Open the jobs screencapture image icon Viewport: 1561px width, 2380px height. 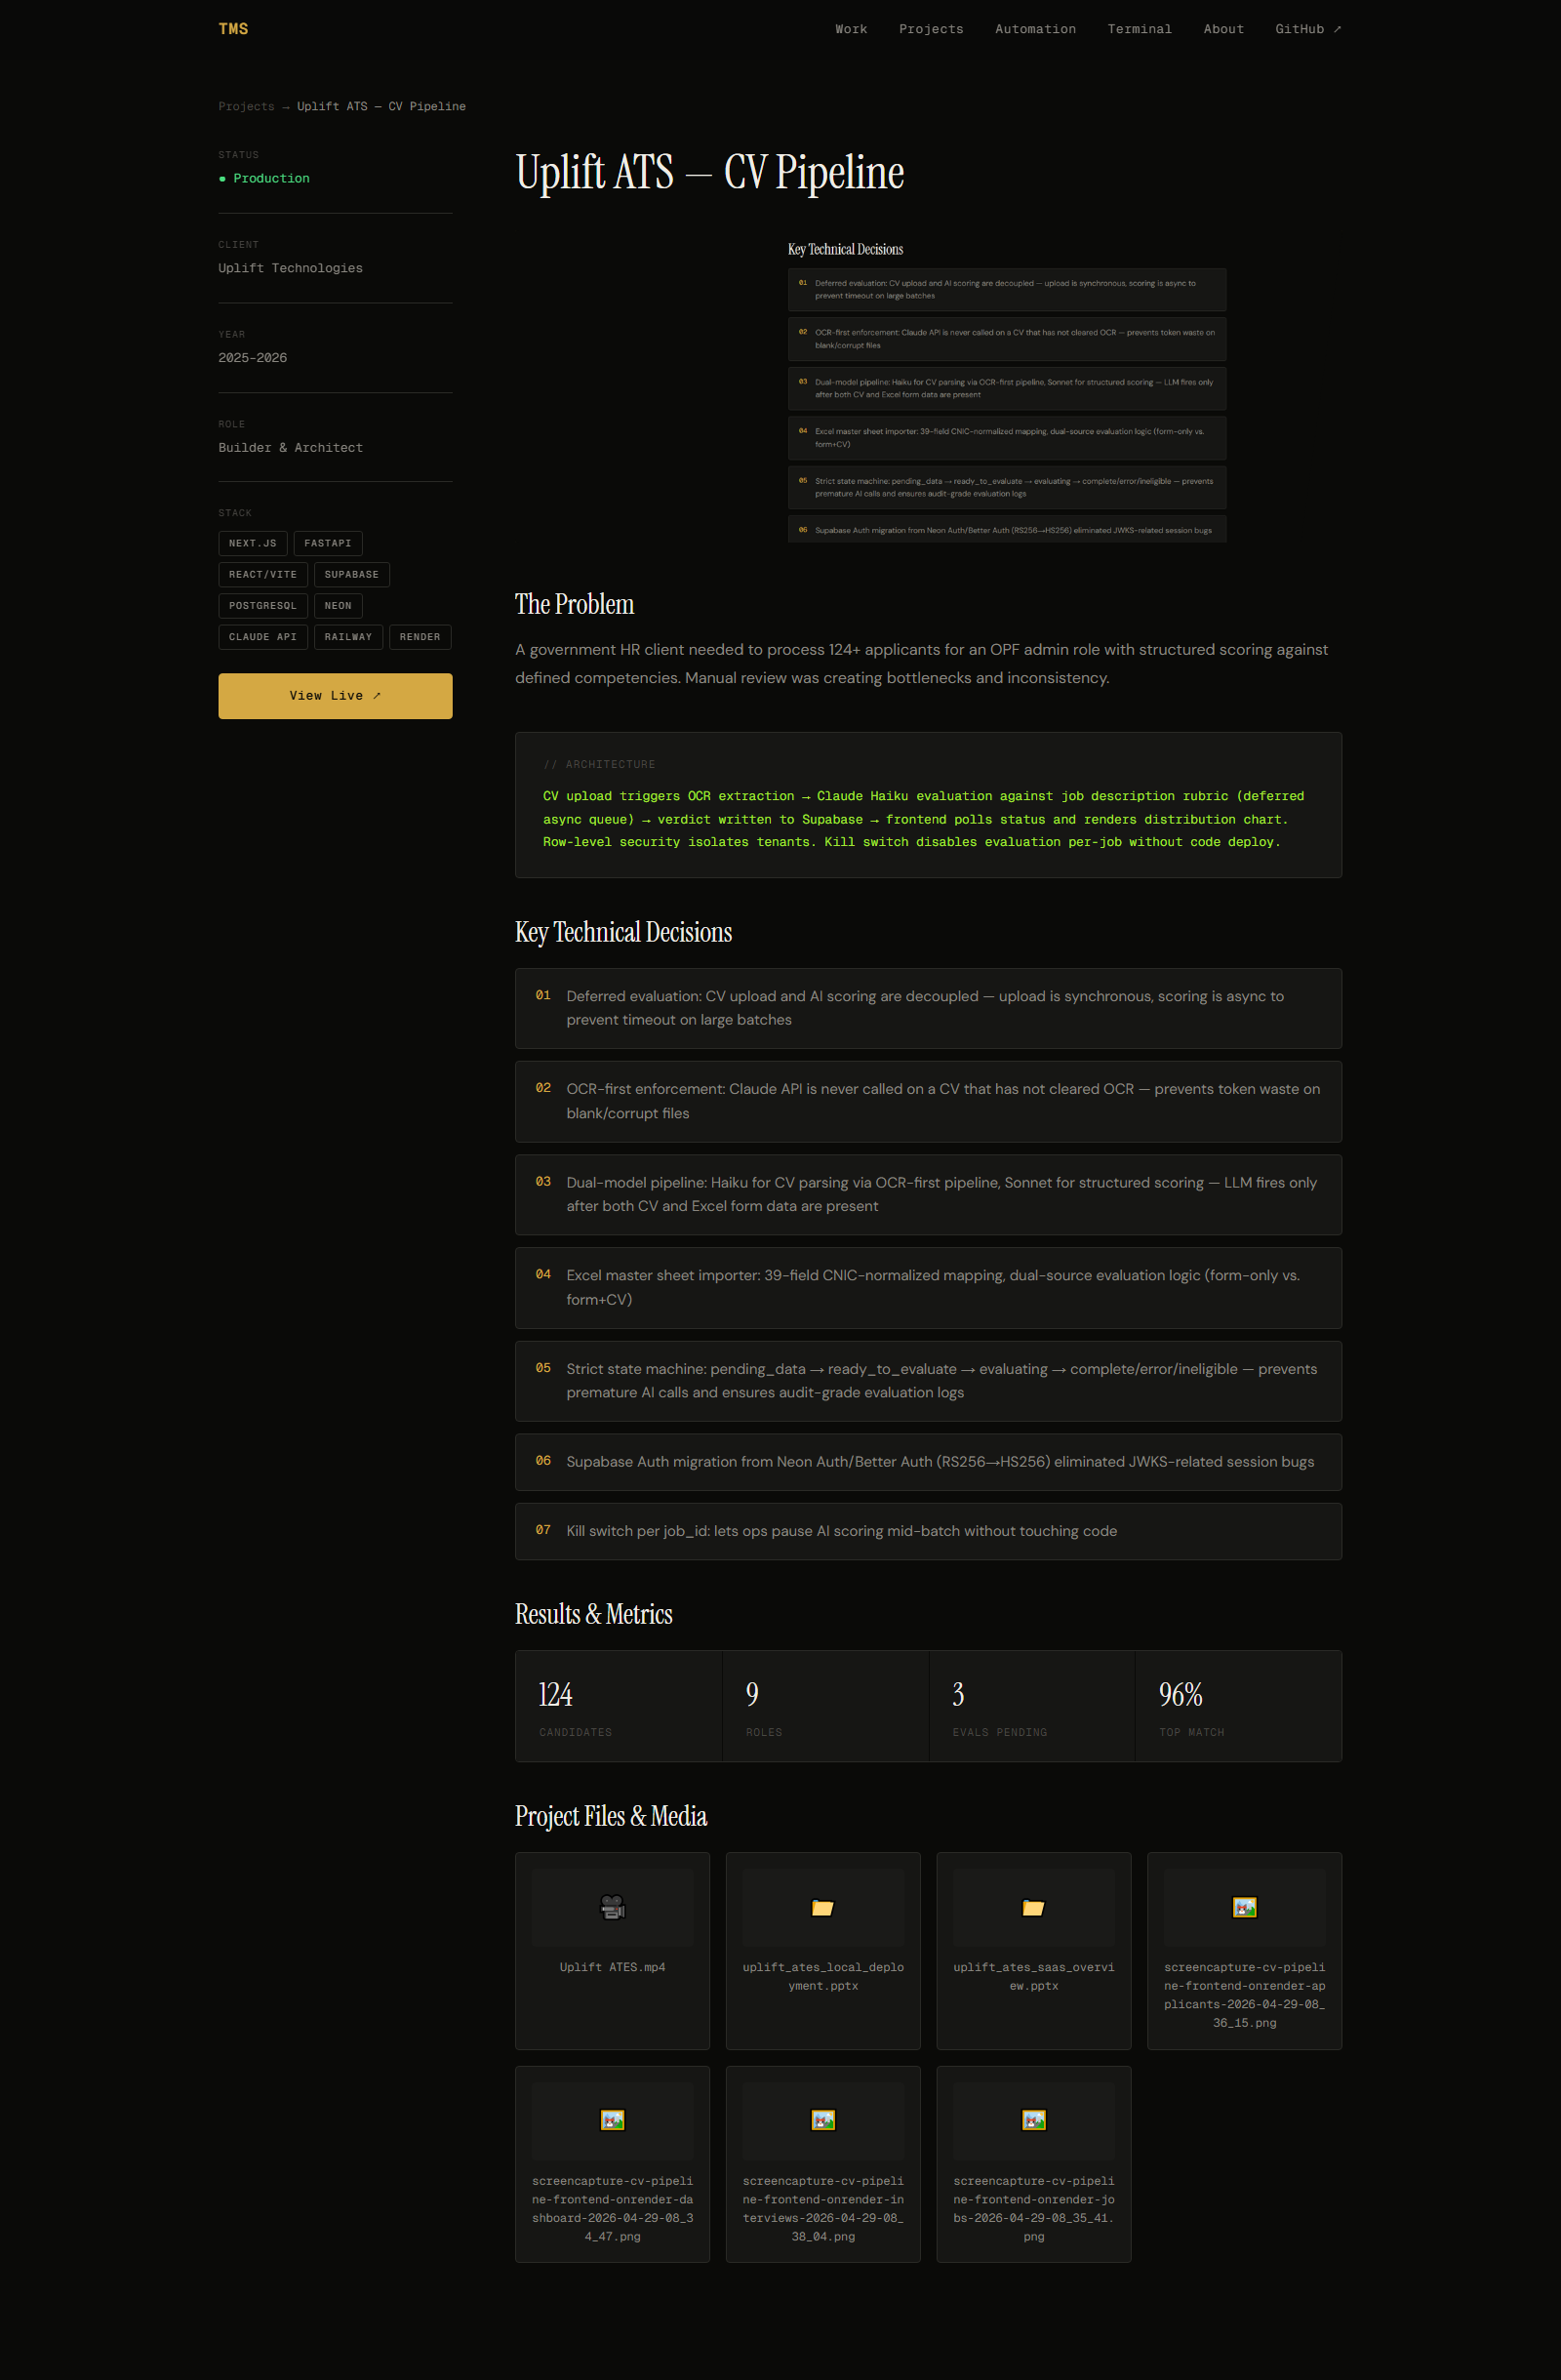(1033, 2120)
